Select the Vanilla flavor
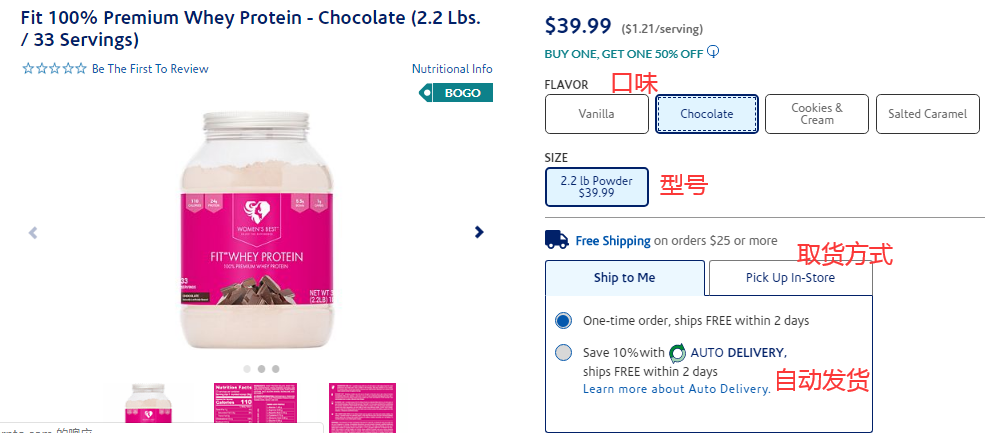985x433 pixels. 596,114
